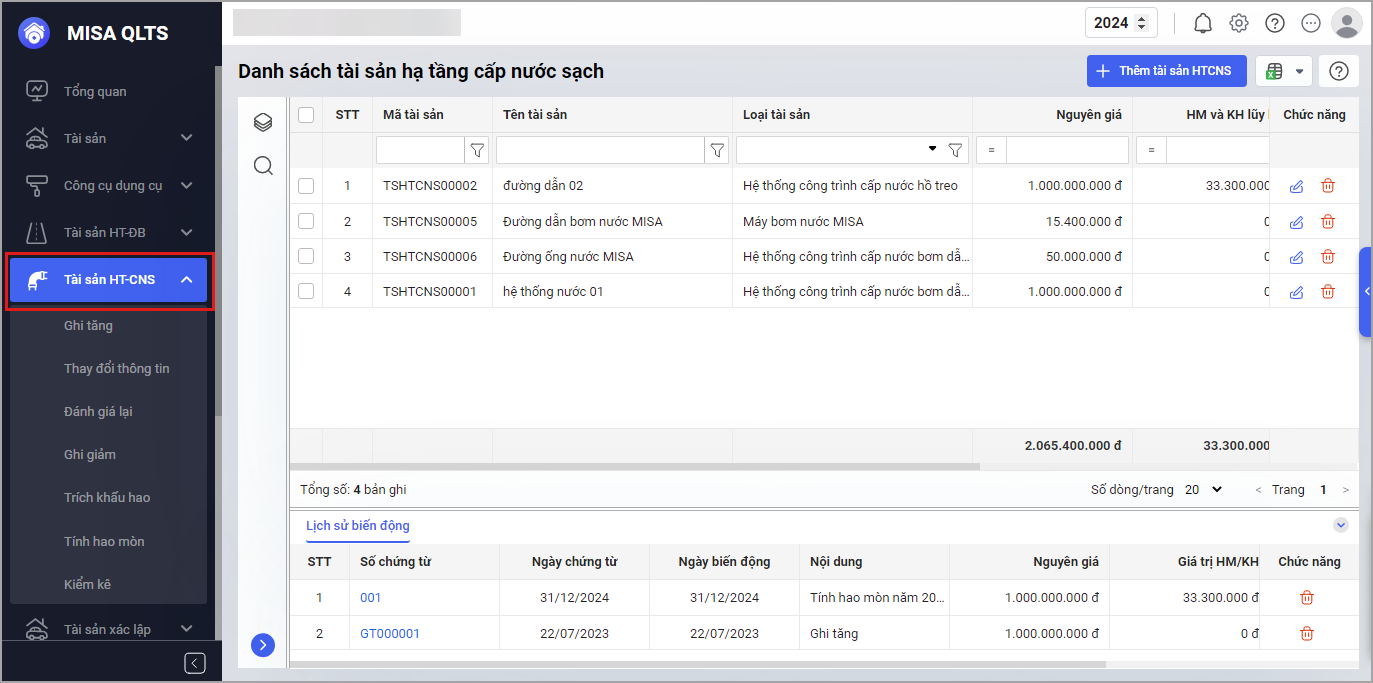The image size is (1373, 683).
Task: Tick the checkbox for row TSHTCNS00002
Action: click(x=306, y=186)
